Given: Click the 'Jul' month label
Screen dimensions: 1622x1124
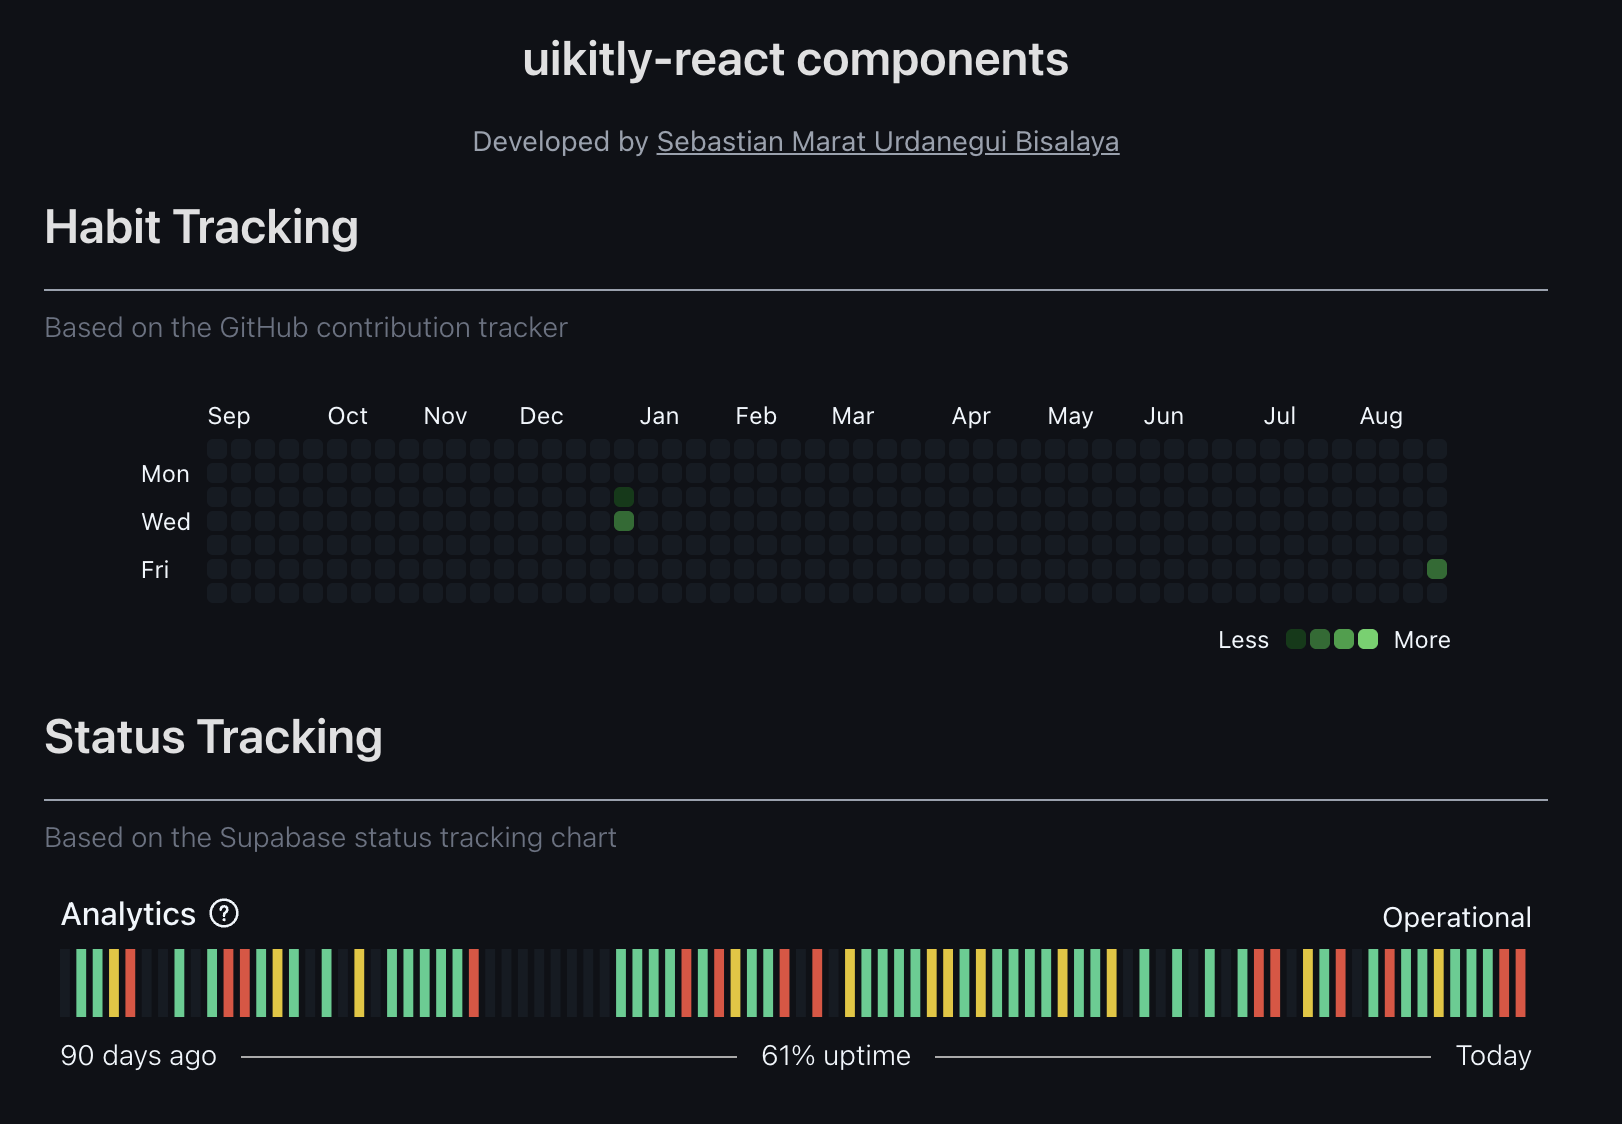Looking at the screenshot, I should tap(1280, 416).
